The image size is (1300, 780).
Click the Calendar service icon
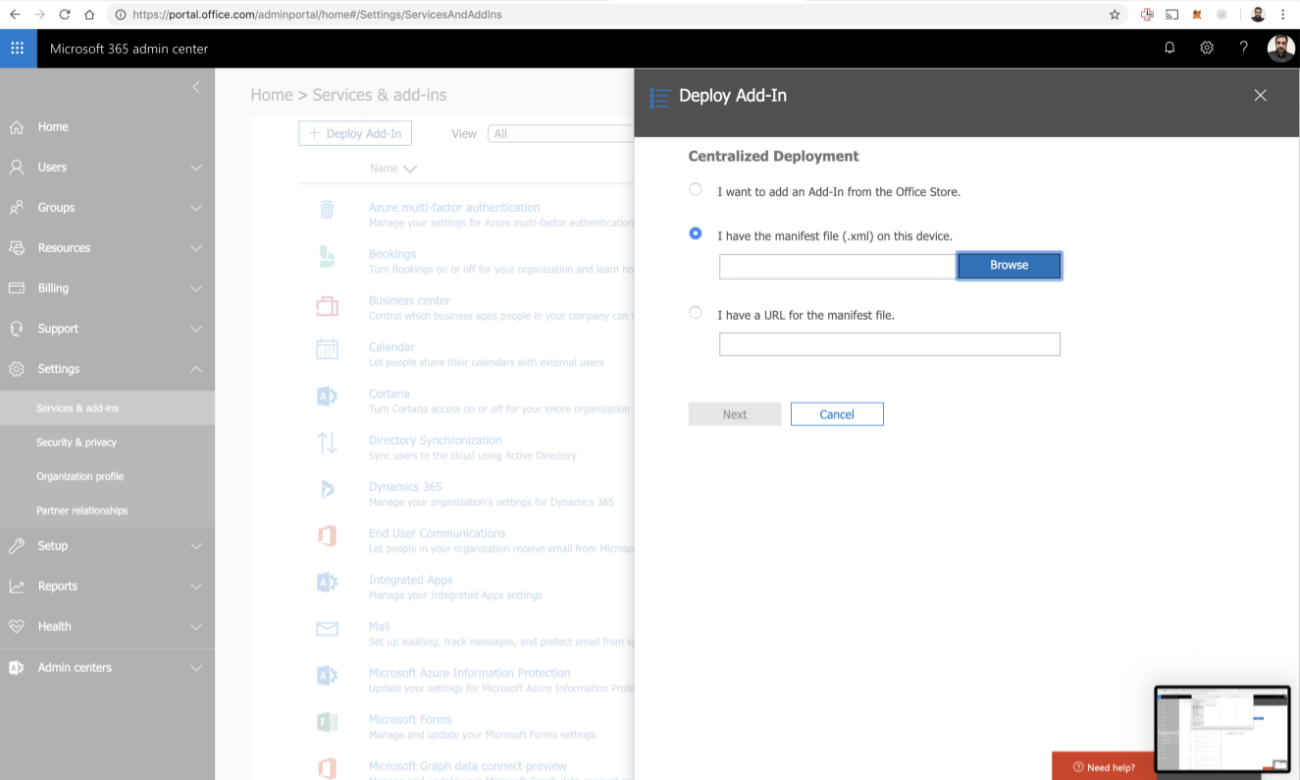327,349
